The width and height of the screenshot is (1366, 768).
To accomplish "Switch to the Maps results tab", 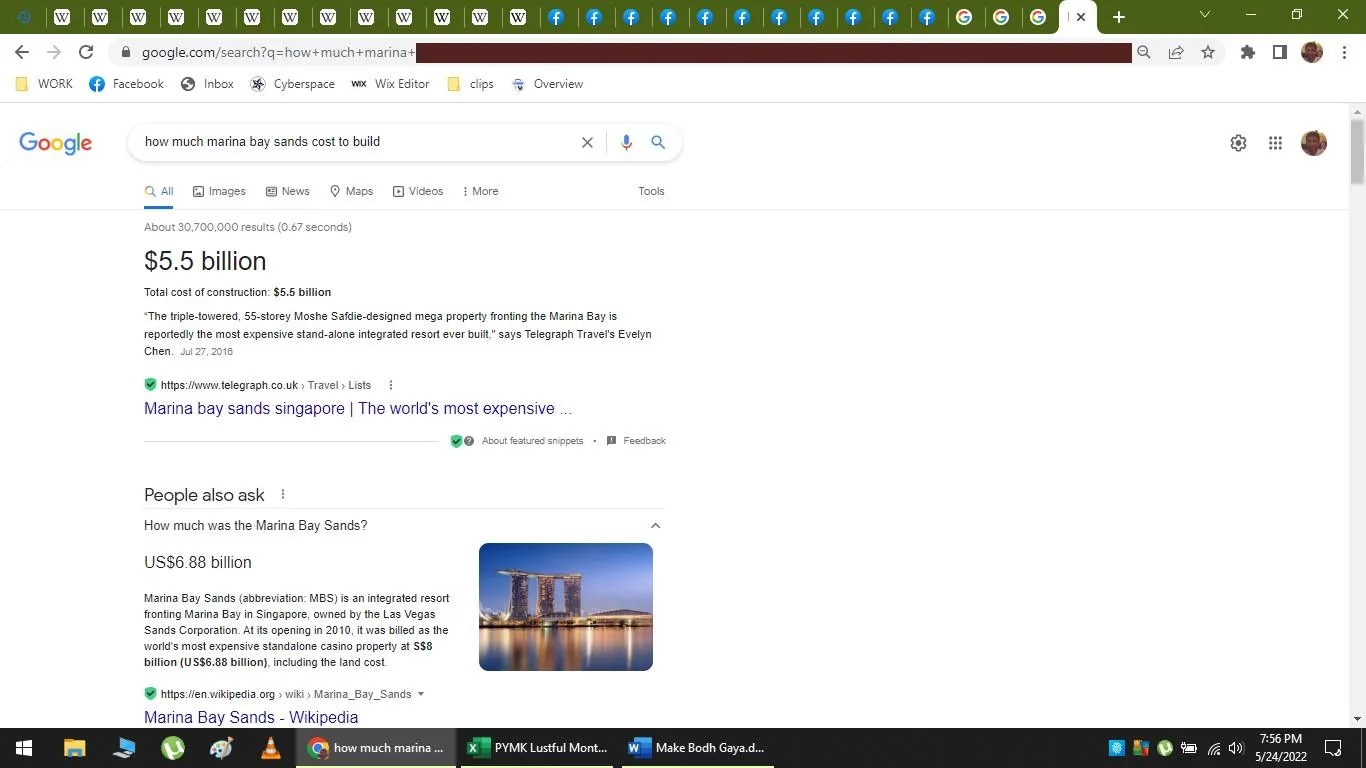I will (x=351, y=191).
